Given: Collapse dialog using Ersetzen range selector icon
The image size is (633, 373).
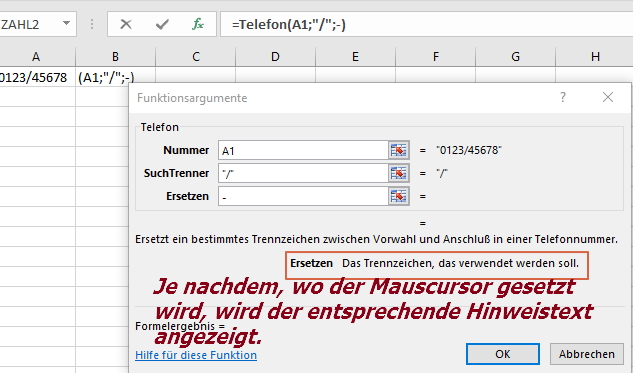Looking at the screenshot, I should [398, 197].
